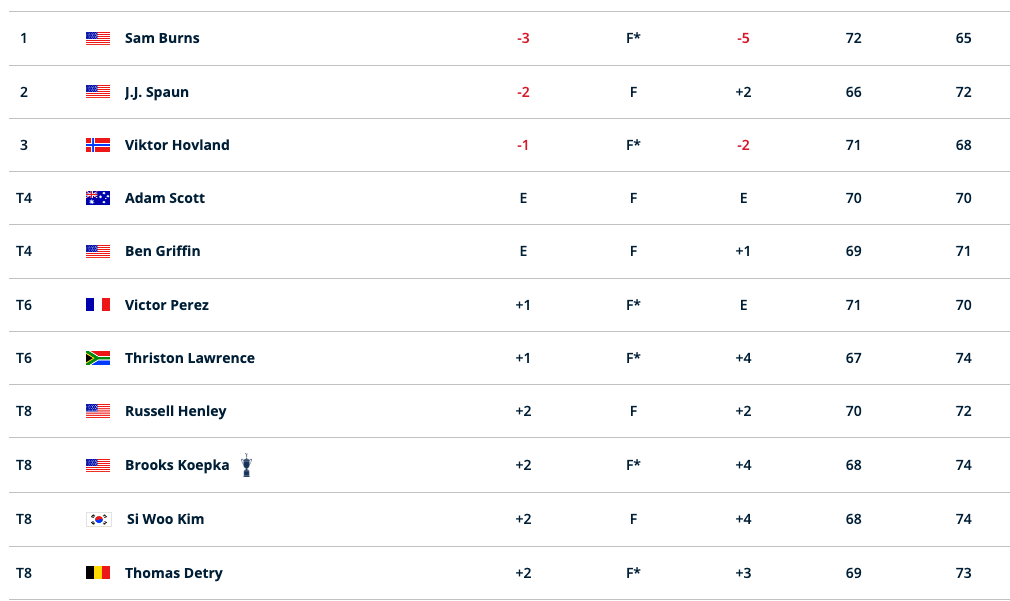Open J.J. Spaun player name
The height and width of the screenshot is (601, 1010).
(x=157, y=92)
